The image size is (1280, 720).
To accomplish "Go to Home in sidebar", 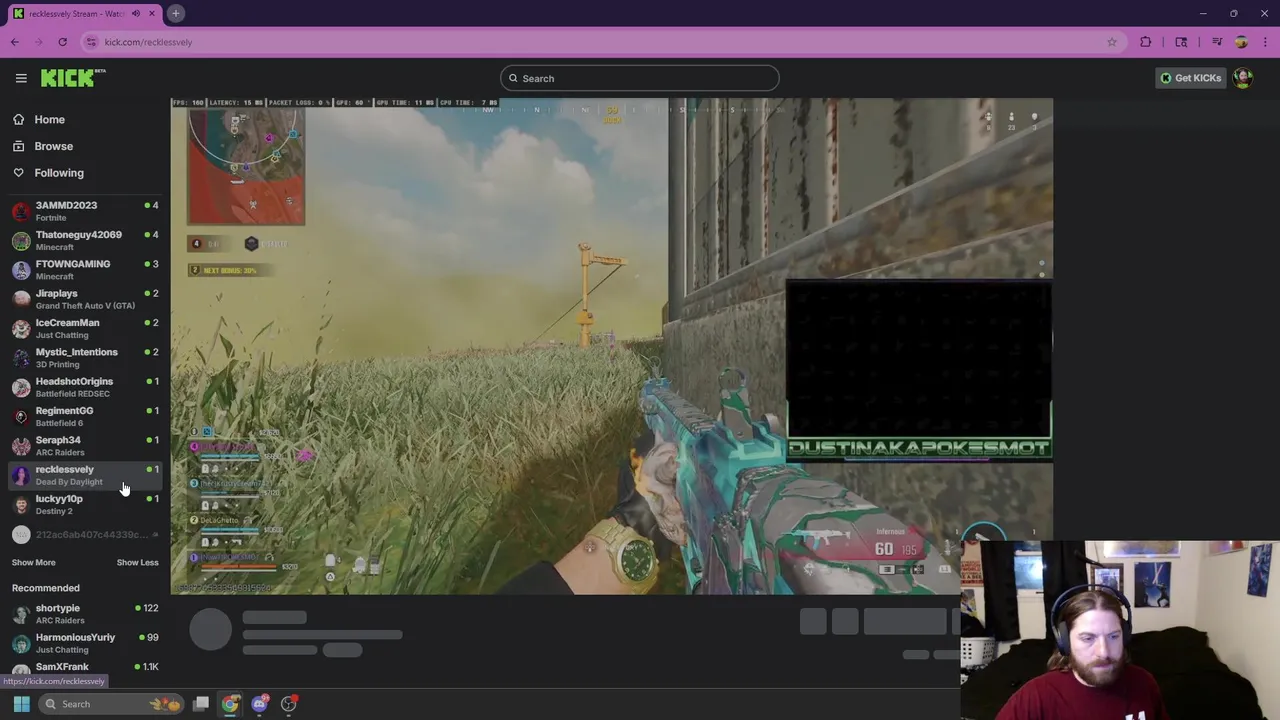I will click(49, 119).
